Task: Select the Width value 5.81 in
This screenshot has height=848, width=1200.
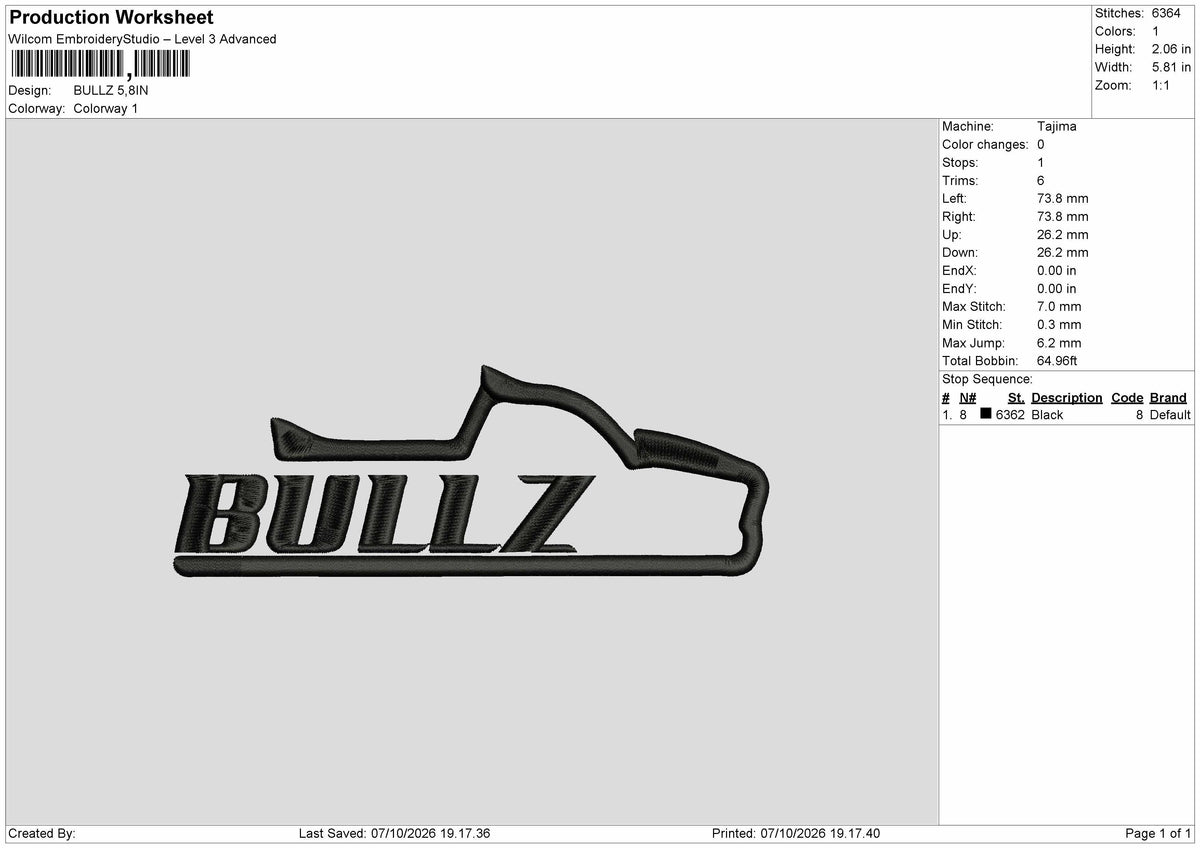Action: point(1172,67)
